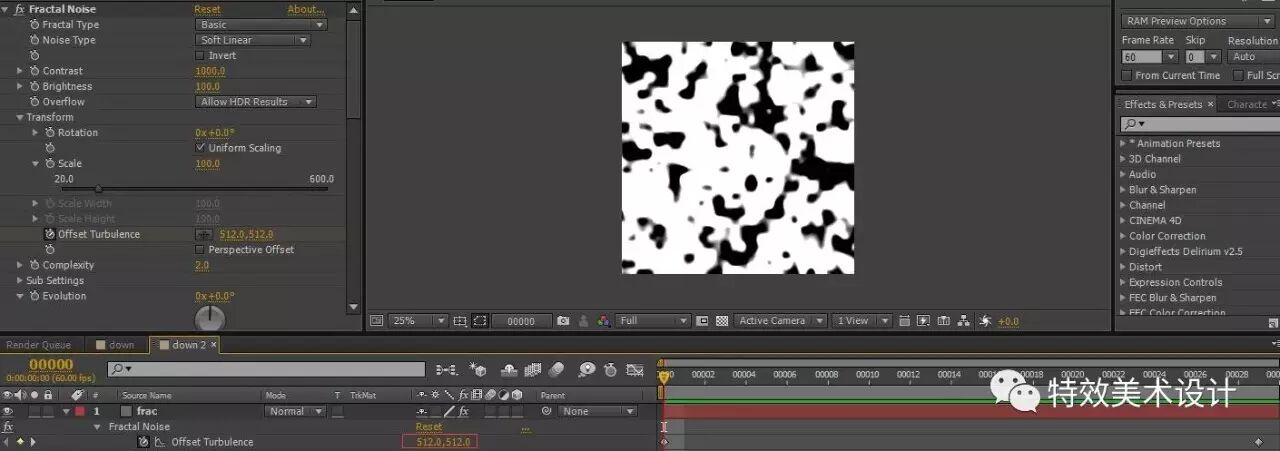This screenshot has width=1280, height=451.
Task: Toggle the Contrast stopwatch
Action: [35, 71]
